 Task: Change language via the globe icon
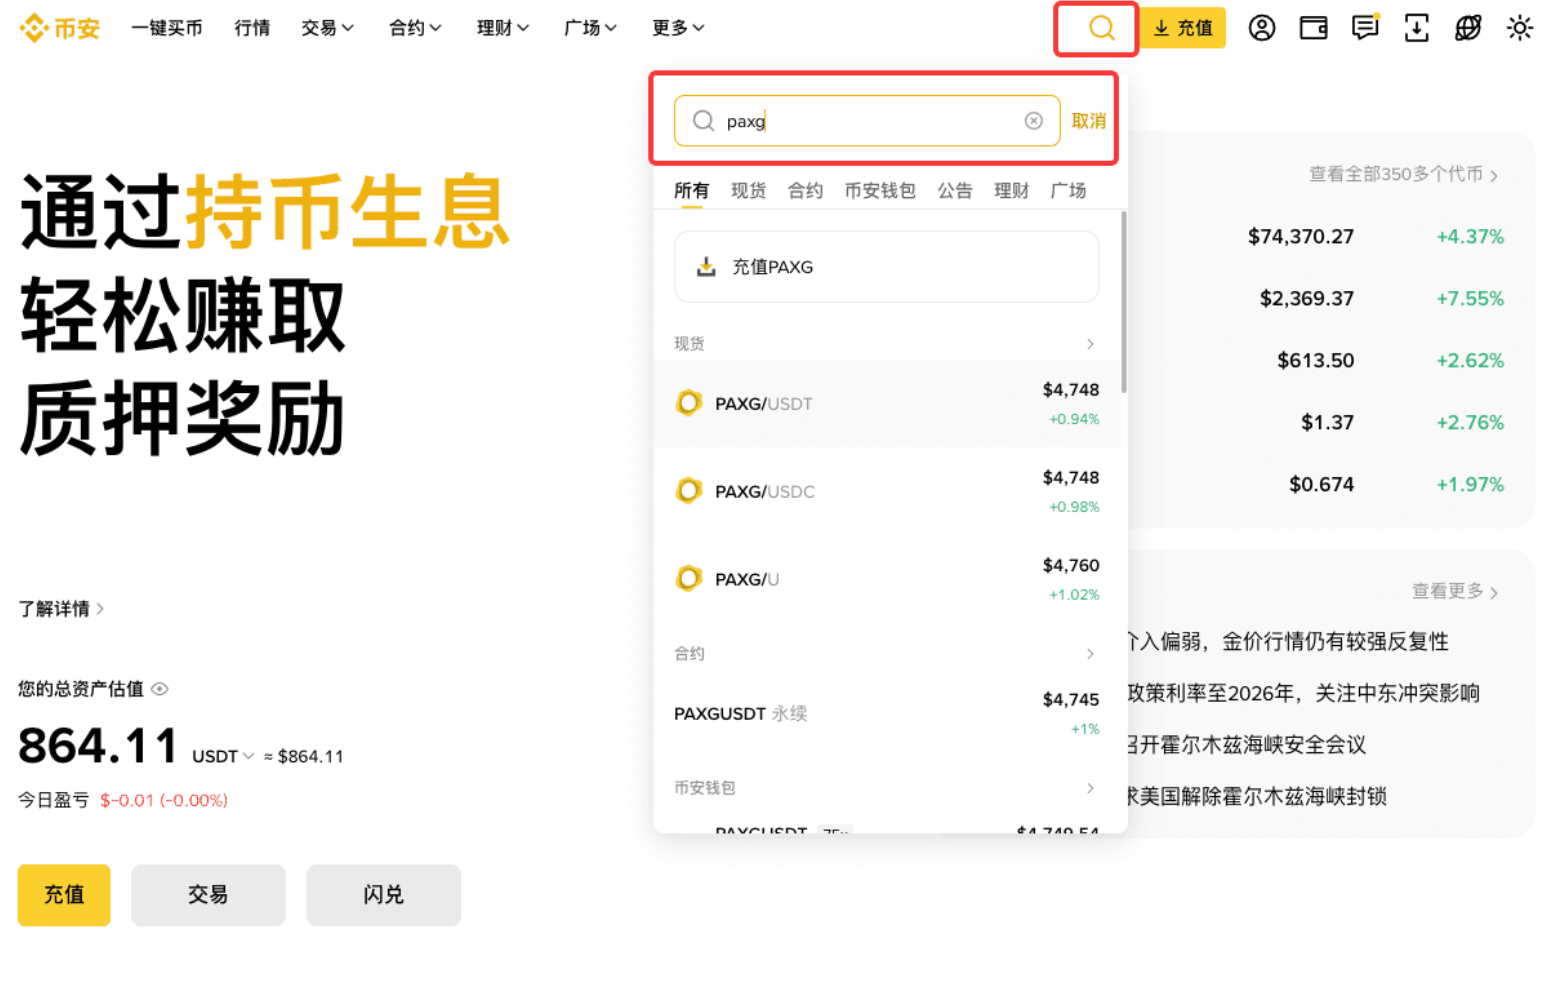[1468, 28]
